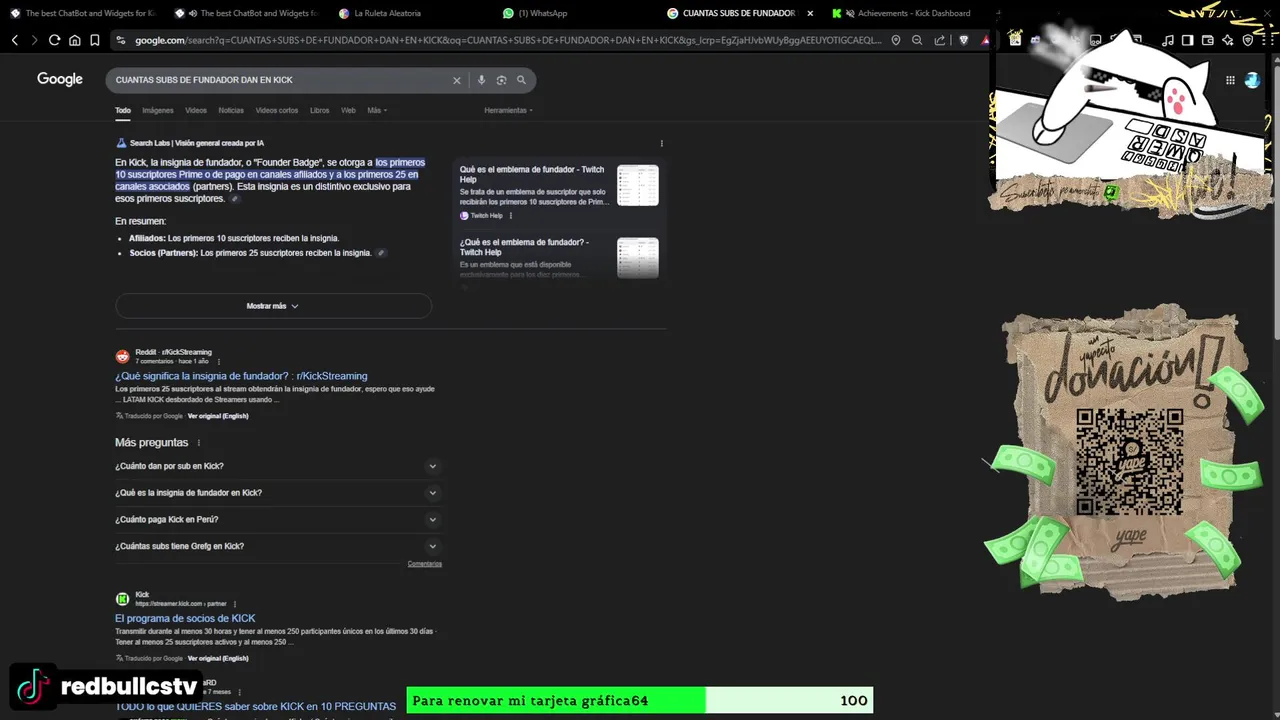This screenshot has width=1280, height=720.
Task: Switch to Imágenes results tab
Action: point(158,110)
